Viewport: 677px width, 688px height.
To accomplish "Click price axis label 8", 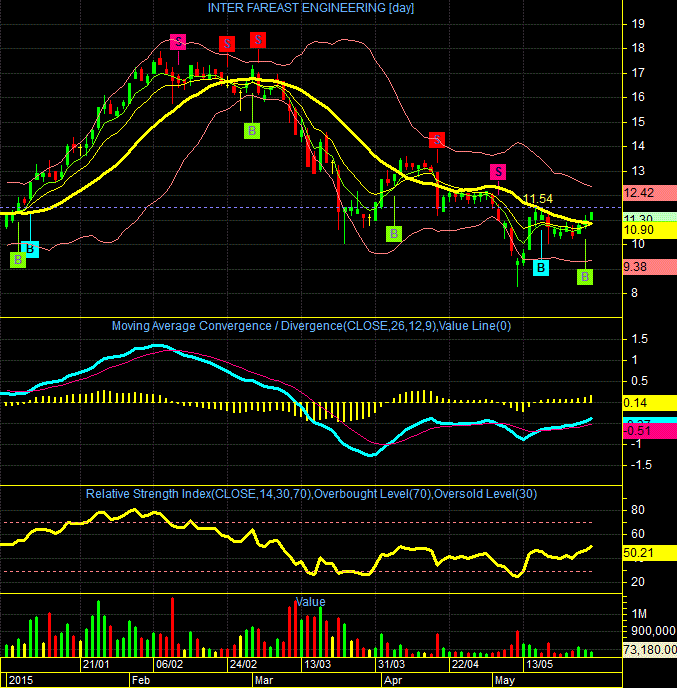I will coord(634,293).
